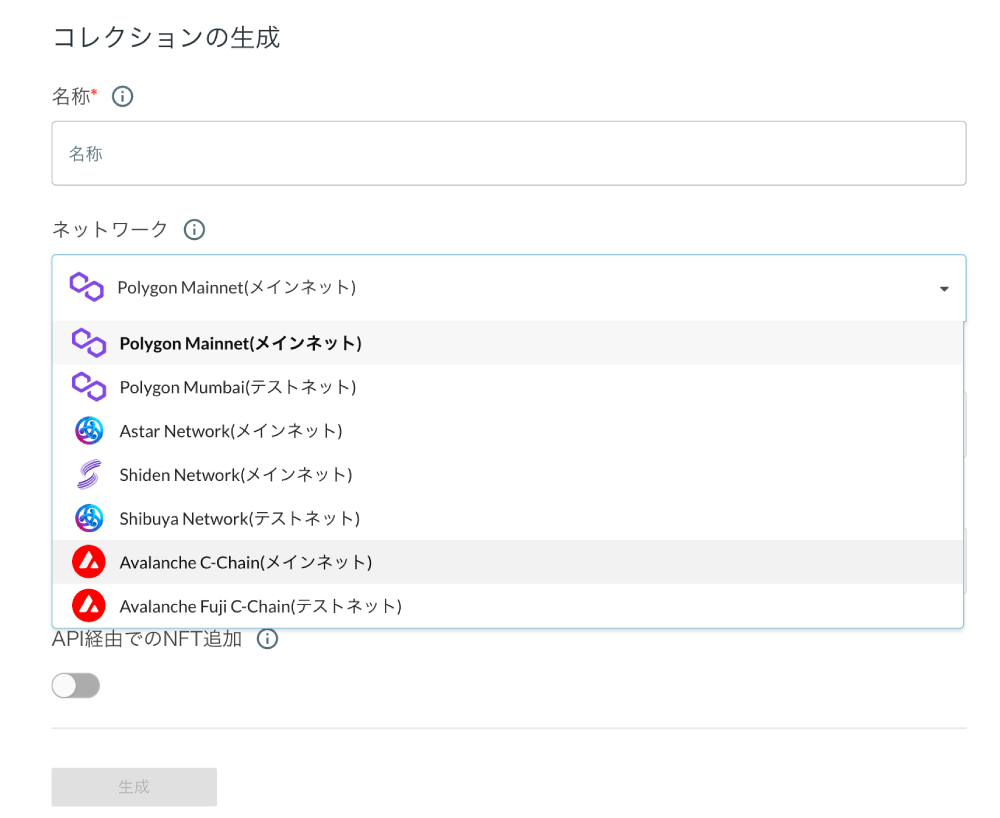Screen dimensions: 1000x818
Task: Collapse the open network dropdown list
Action: (x=943, y=289)
